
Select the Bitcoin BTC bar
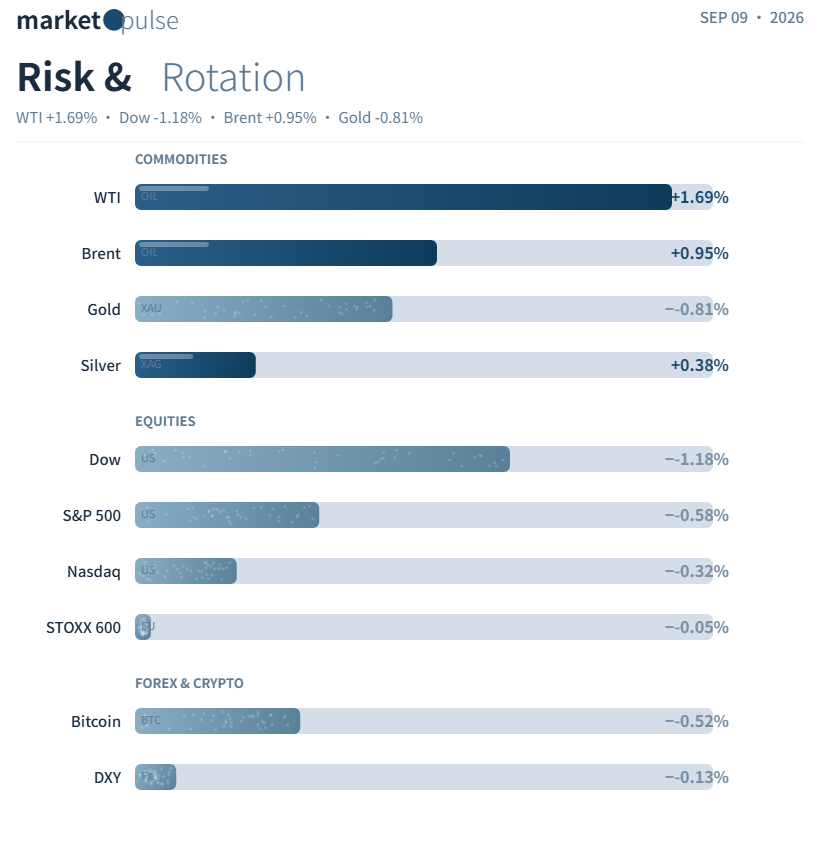pyautogui.click(x=217, y=721)
